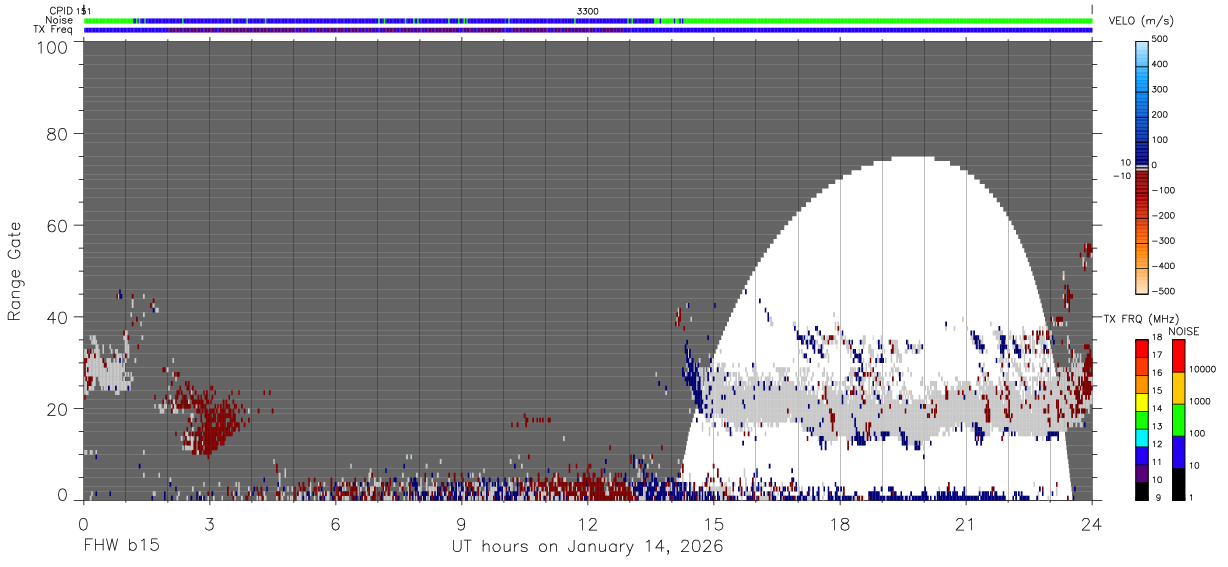Click the blue segment of the NOISE colorbar
This screenshot has height=567, width=1228.
coord(1177,451)
